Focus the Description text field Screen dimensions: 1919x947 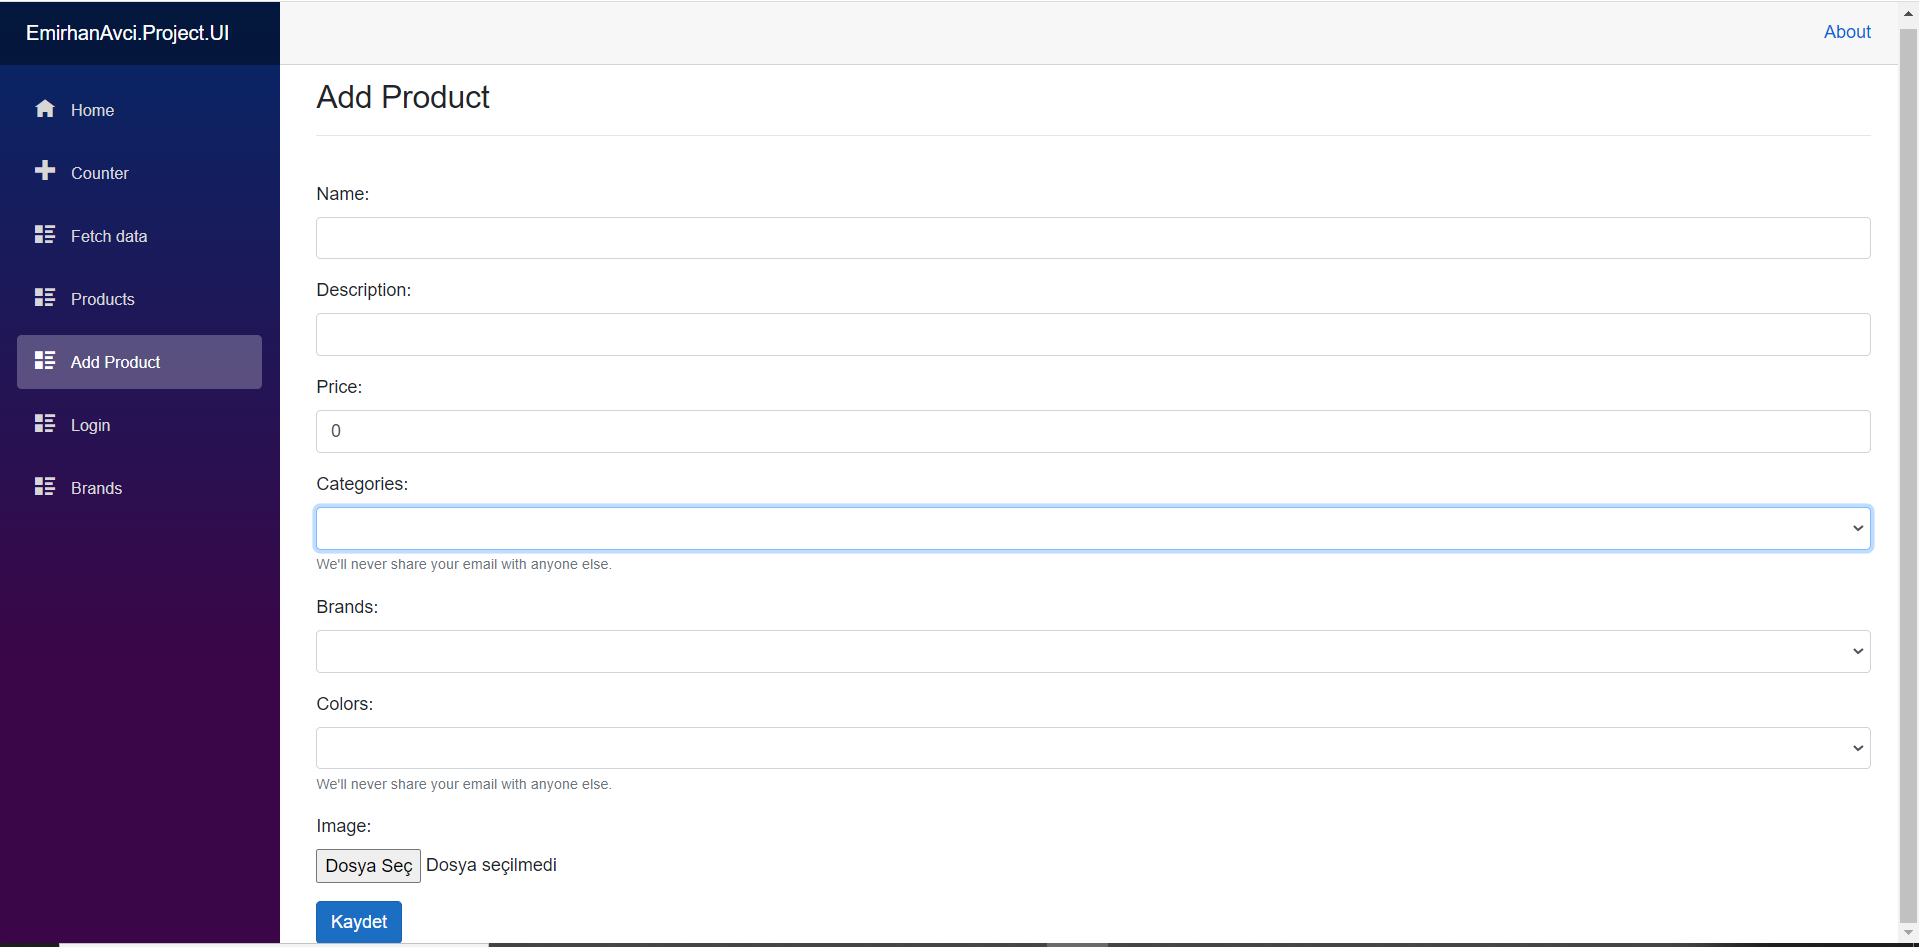(1092, 334)
